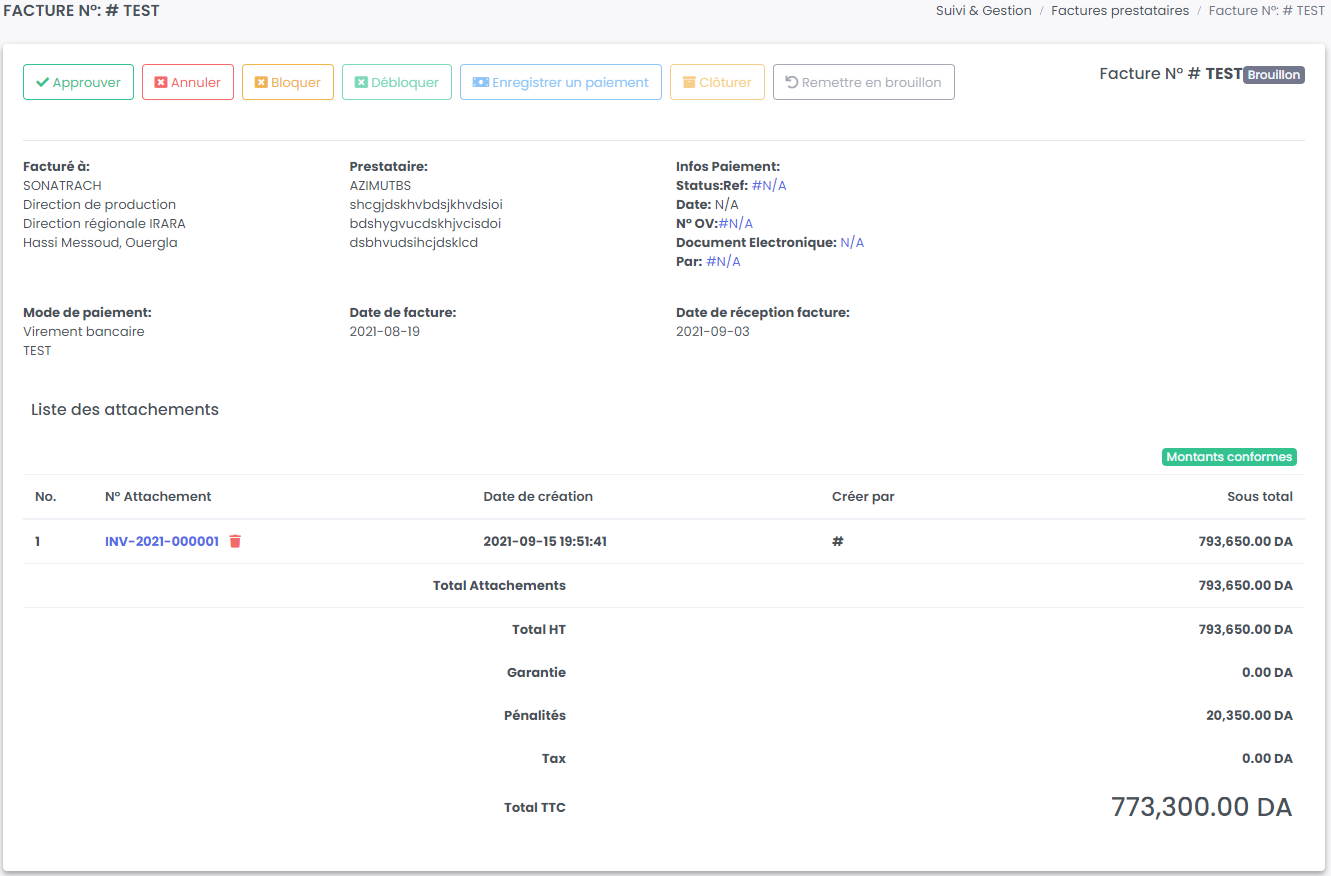Select the Total TTC amount 773,300.00 DA
Image resolution: width=1331 pixels, height=876 pixels.
(x=1201, y=807)
